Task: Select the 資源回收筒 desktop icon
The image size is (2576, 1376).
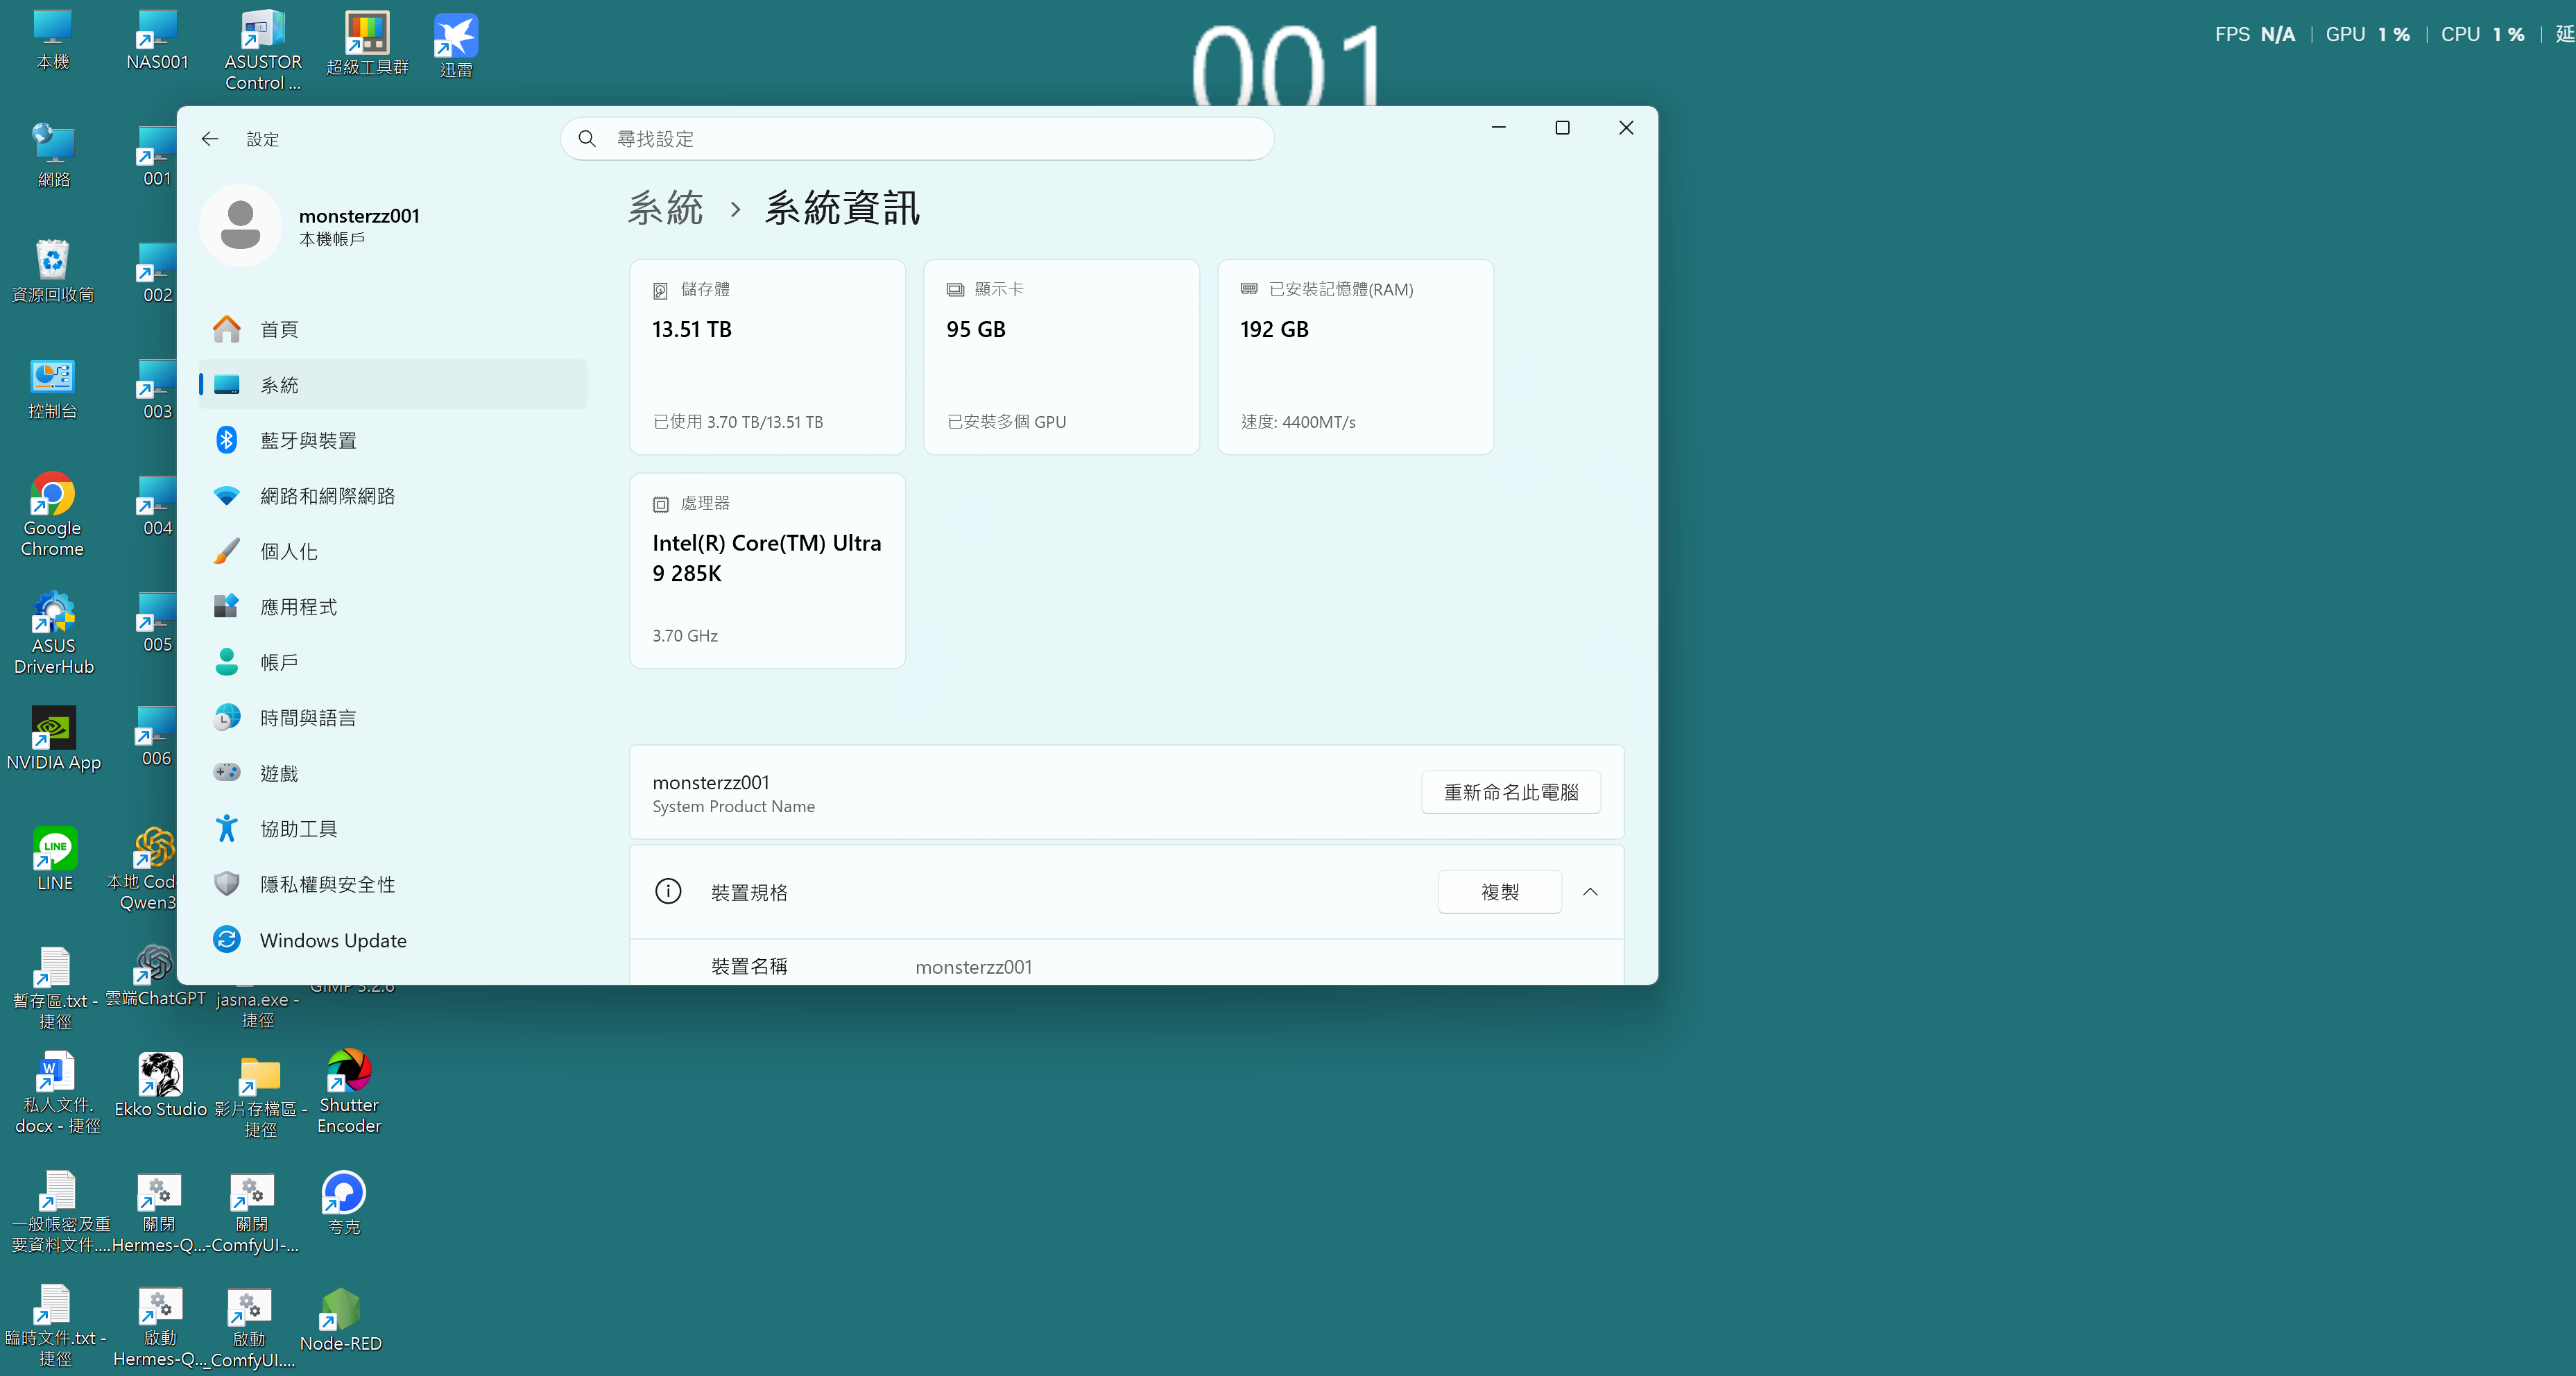Action: pyautogui.click(x=53, y=271)
